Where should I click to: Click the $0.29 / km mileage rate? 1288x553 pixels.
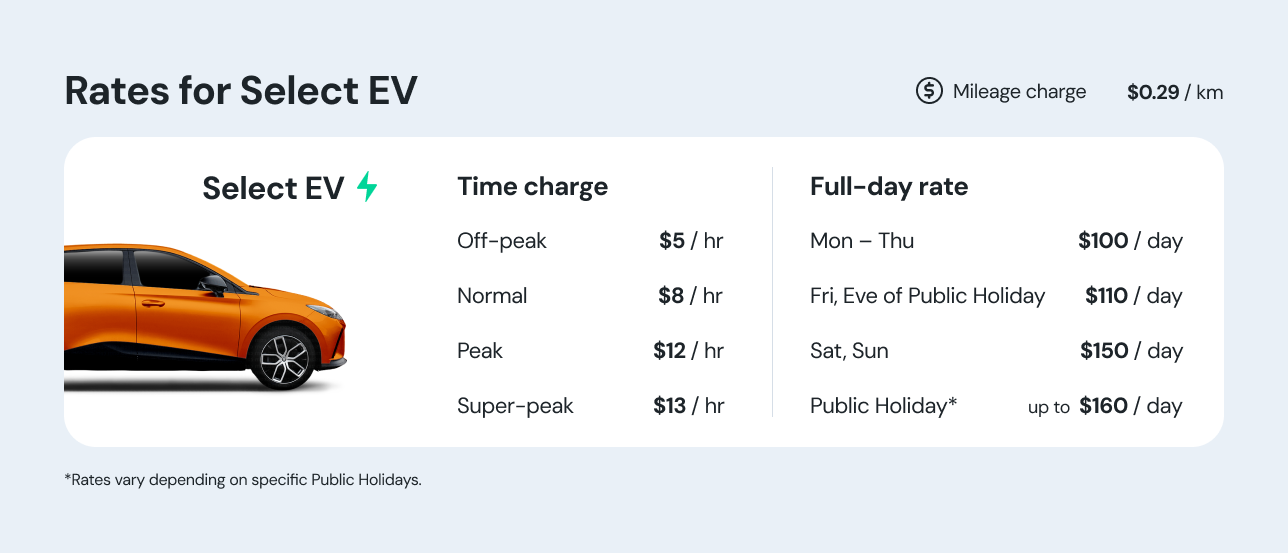(x=1174, y=92)
